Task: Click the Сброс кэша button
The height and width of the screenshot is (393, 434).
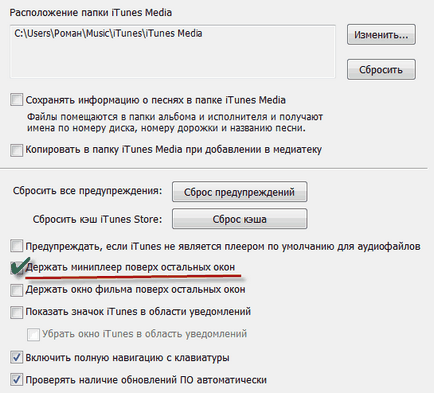Action: tap(239, 219)
